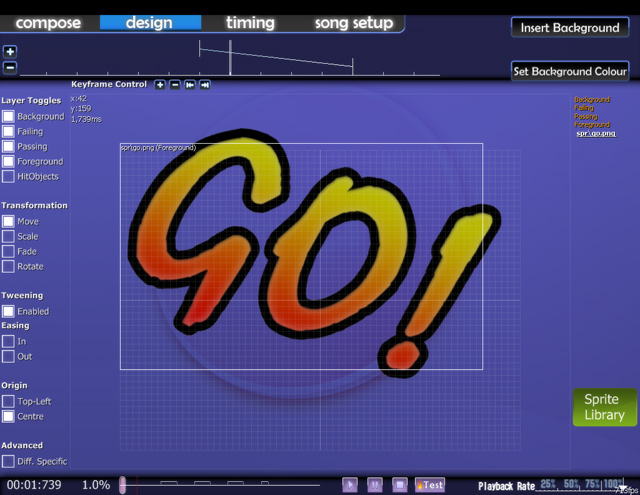Open the Sprite Library
This screenshot has height=495, width=640.
604,407
